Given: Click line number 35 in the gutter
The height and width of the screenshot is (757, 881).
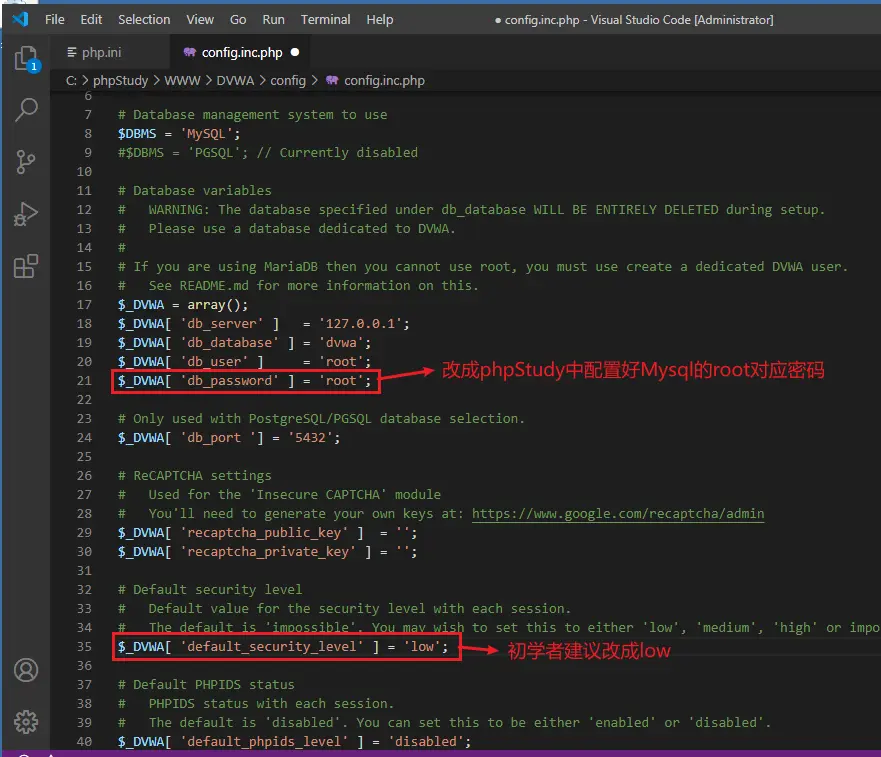Looking at the screenshot, I should click(84, 646).
